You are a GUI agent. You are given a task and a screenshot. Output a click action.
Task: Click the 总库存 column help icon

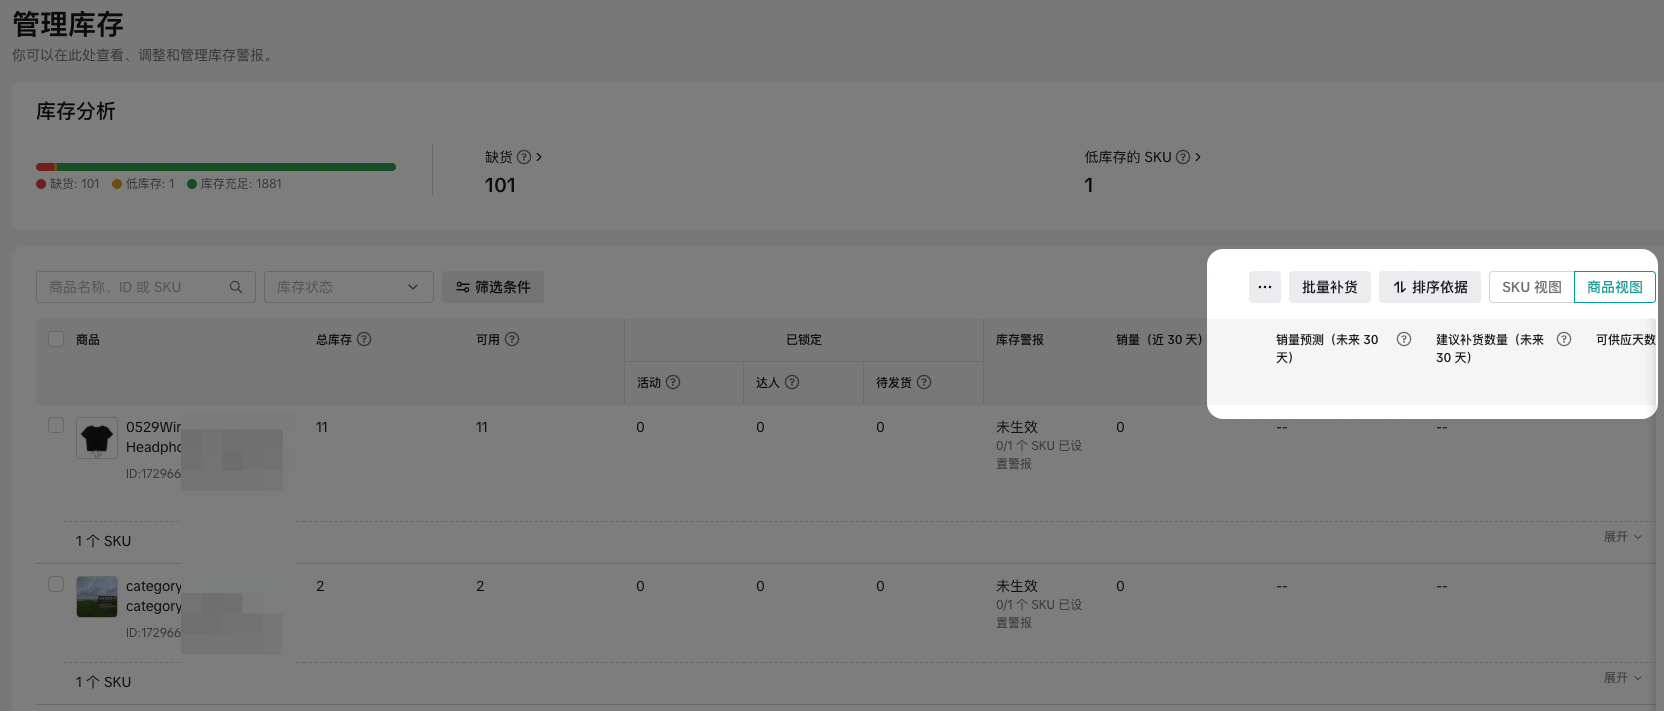click(x=364, y=339)
